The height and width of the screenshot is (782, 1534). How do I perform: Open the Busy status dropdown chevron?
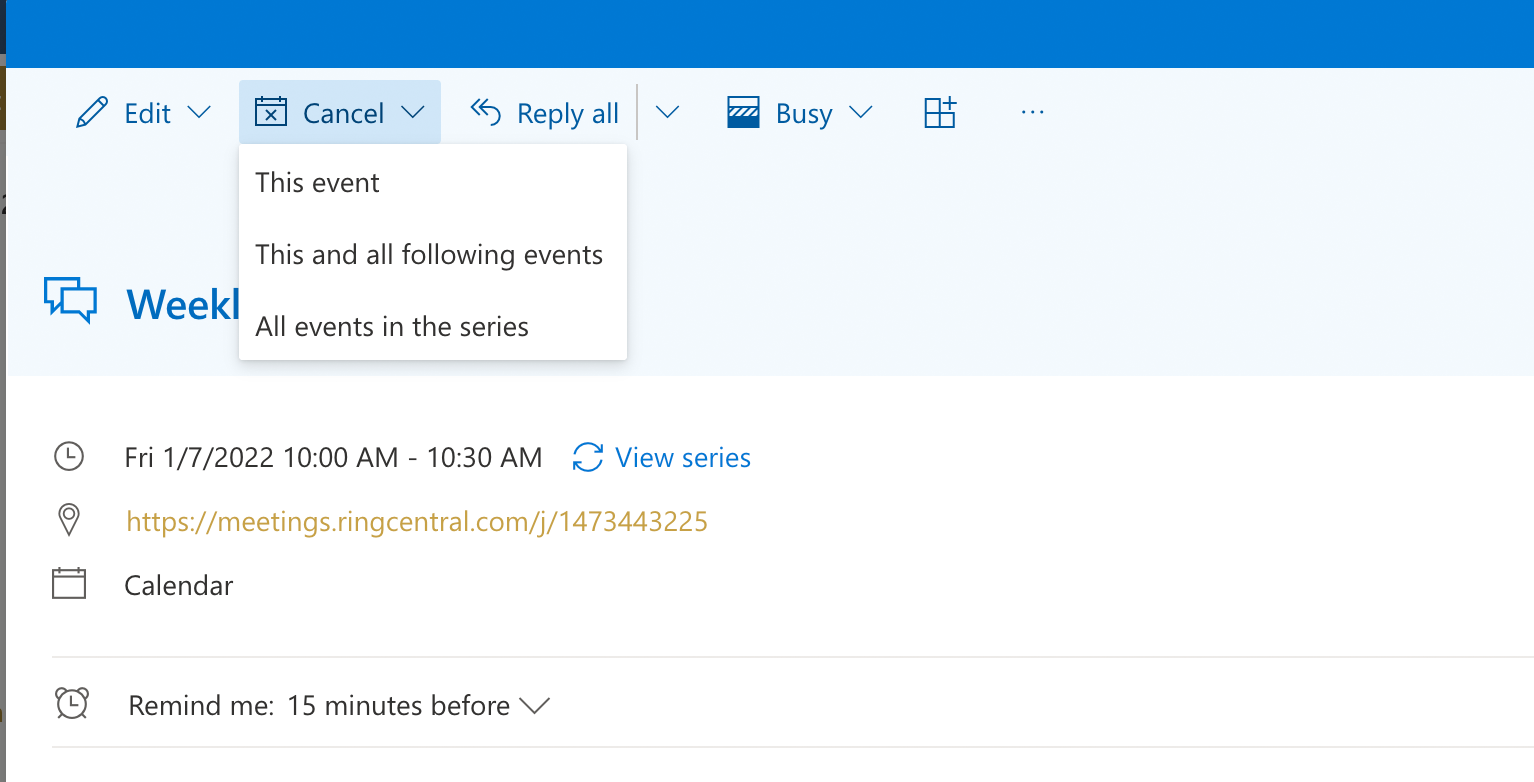860,112
